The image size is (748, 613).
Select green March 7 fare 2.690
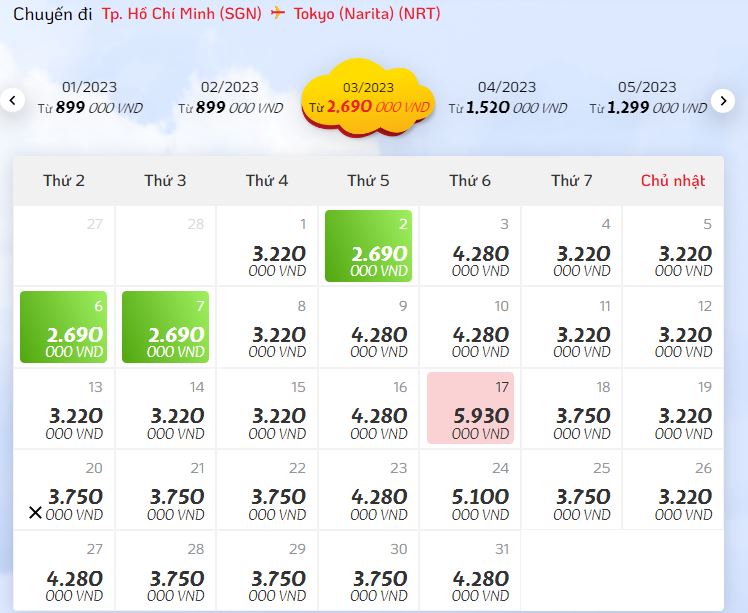[166, 327]
